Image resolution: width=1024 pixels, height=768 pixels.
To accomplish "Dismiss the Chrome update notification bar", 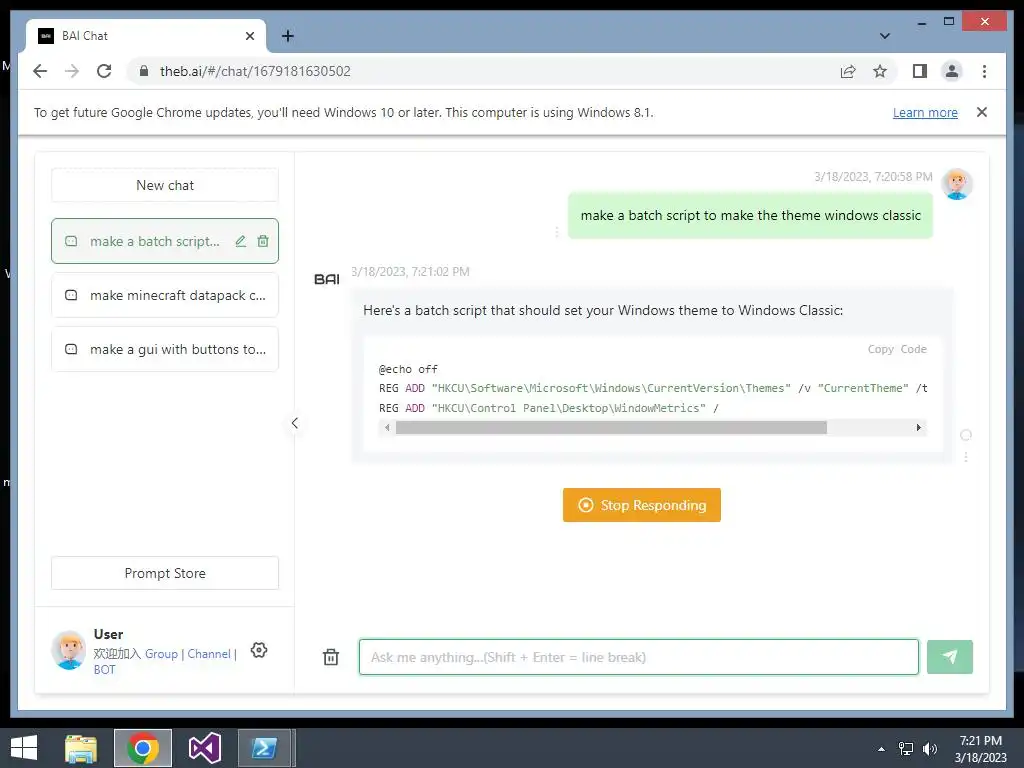I will point(982,112).
